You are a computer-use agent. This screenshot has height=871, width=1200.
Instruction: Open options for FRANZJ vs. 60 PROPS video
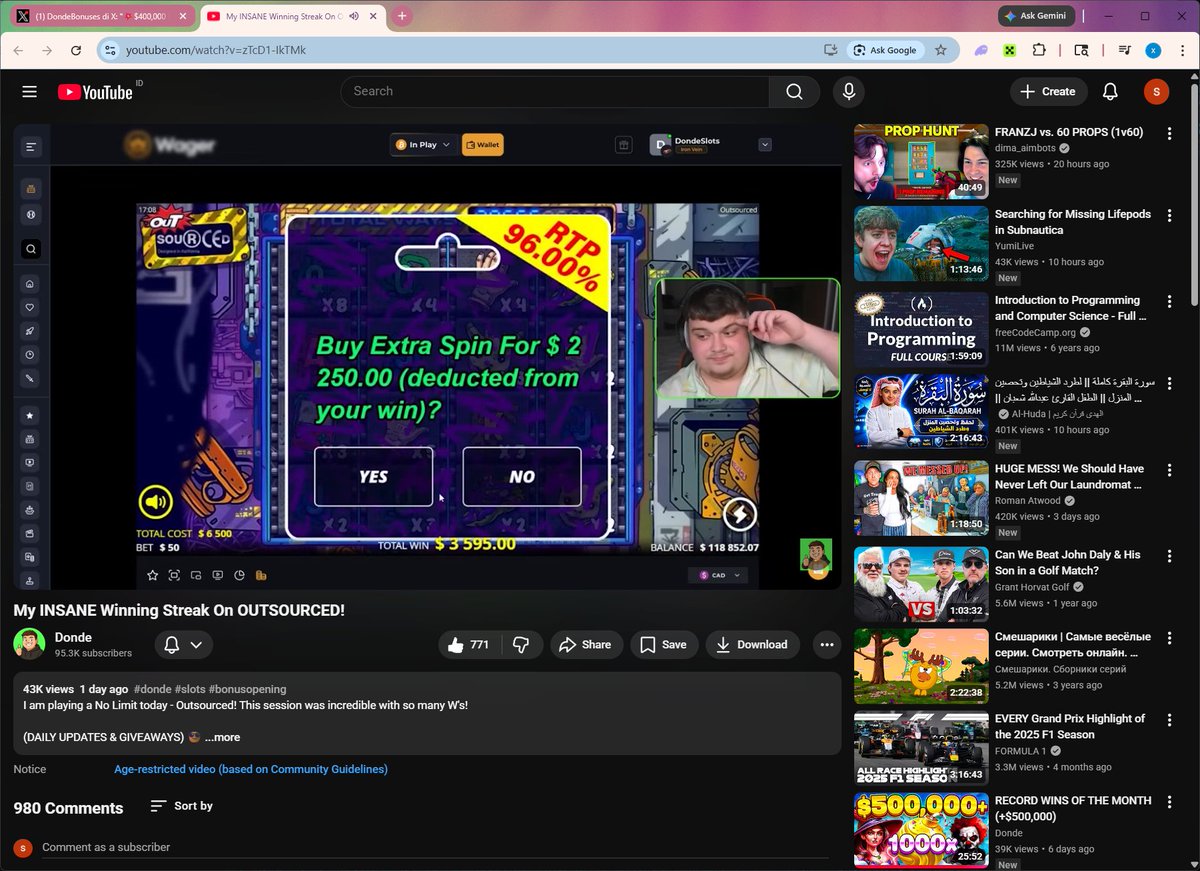coord(1169,134)
